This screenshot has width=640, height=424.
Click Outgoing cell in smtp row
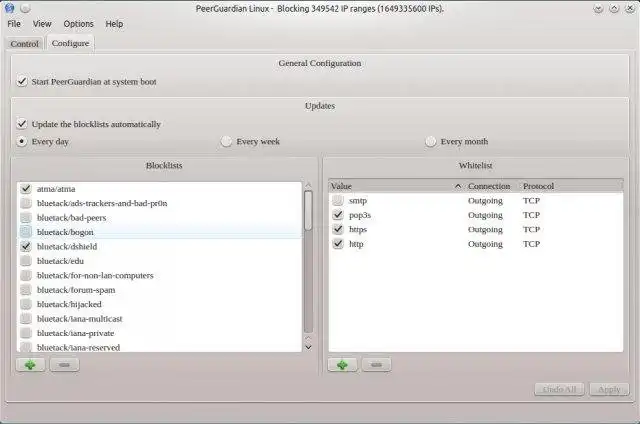click(485, 200)
